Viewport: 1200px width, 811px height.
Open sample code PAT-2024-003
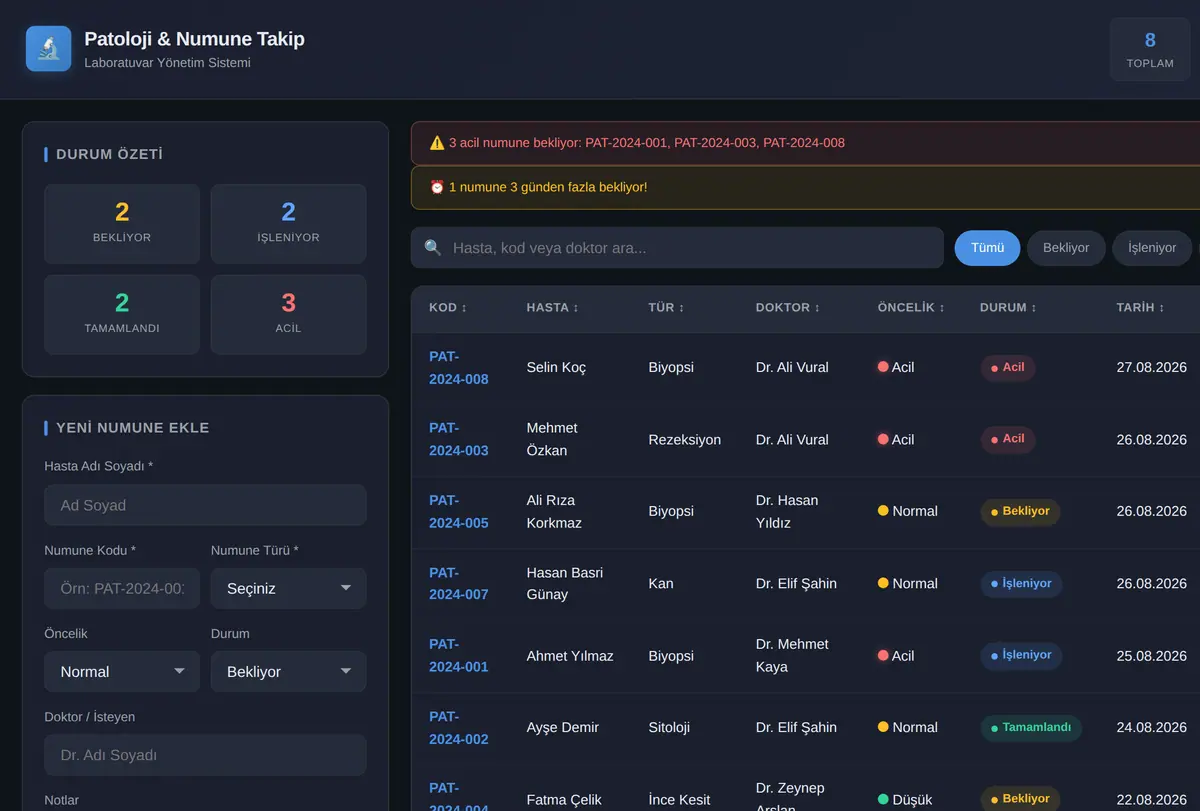click(x=459, y=439)
